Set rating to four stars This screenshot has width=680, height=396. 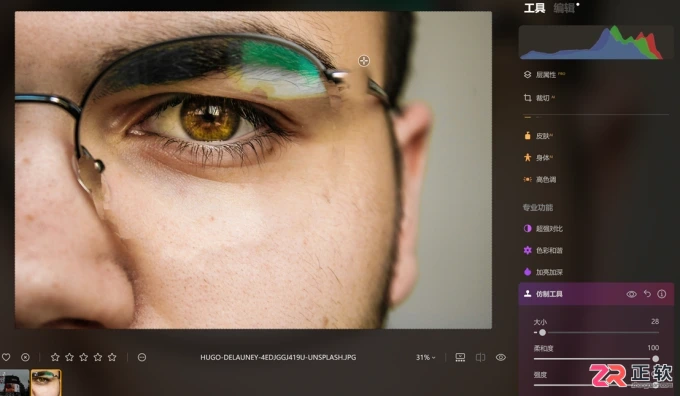point(98,357)
